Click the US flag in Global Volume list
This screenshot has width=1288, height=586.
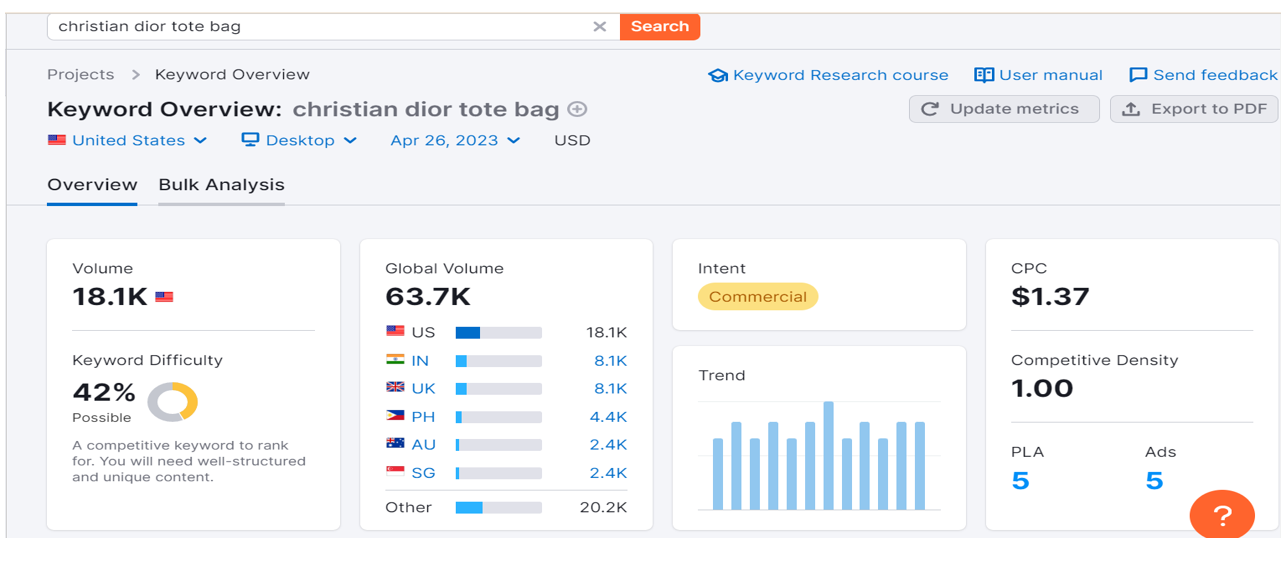(395, 332)
